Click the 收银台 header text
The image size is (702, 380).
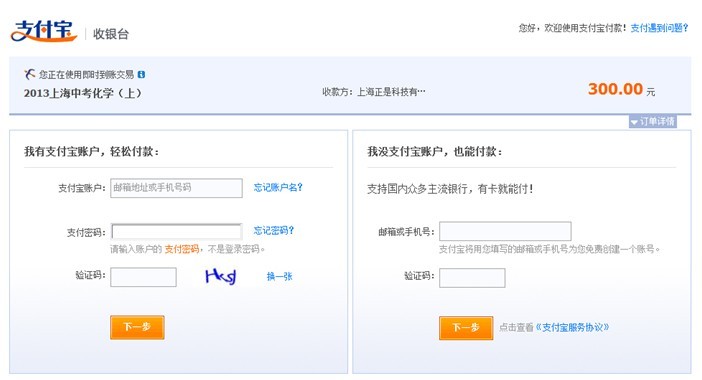[111, 34]
